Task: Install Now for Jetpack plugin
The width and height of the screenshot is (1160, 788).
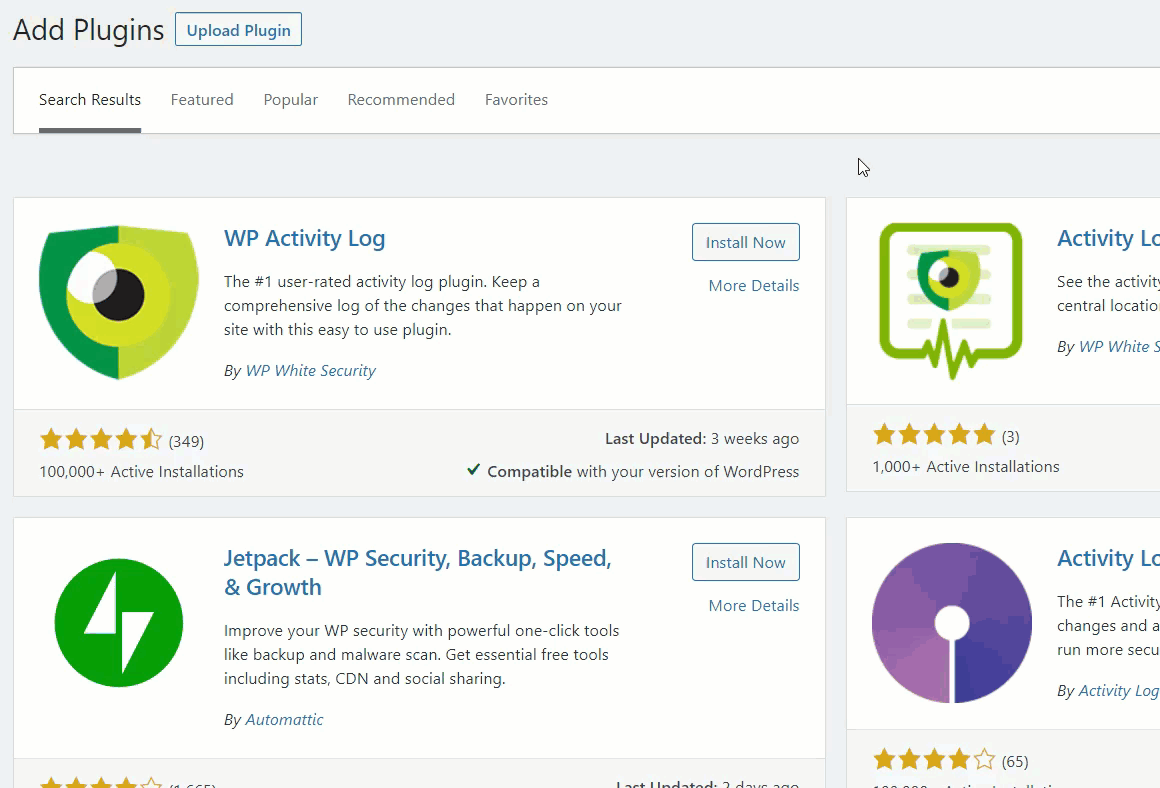Action: 746,562
